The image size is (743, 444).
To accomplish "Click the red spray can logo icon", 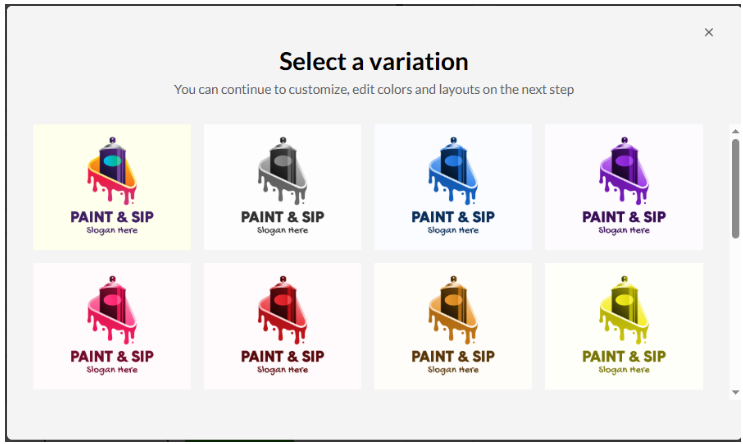I will (x=282, y=310).
